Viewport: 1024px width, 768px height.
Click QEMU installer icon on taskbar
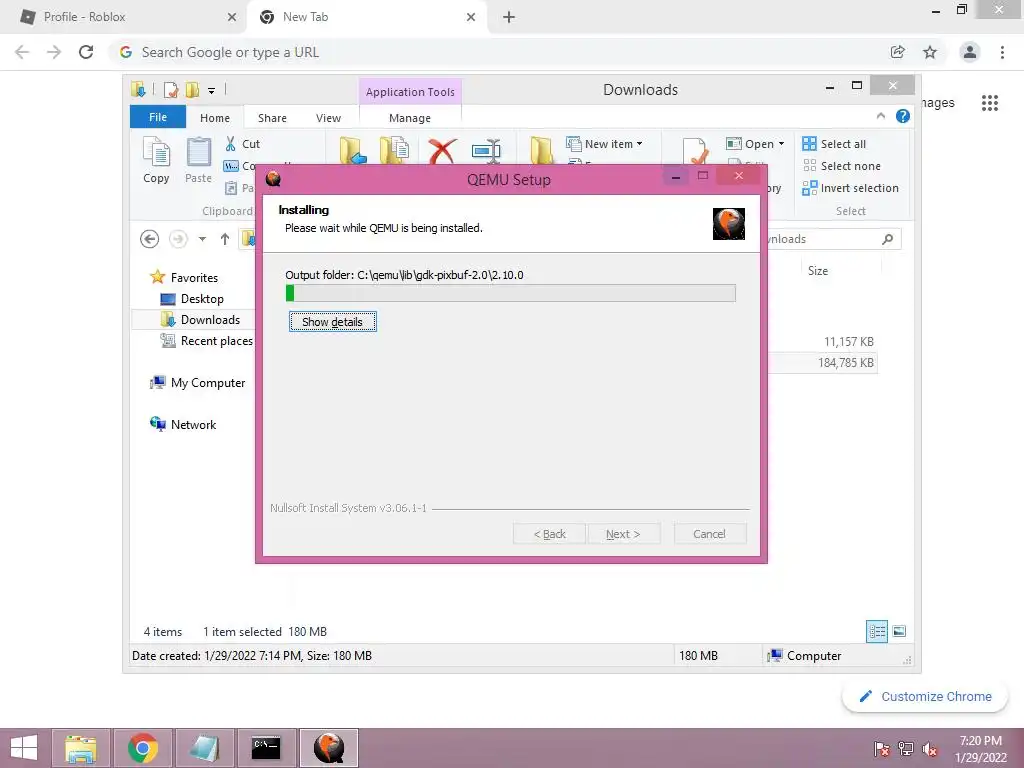tap(328, 748)
